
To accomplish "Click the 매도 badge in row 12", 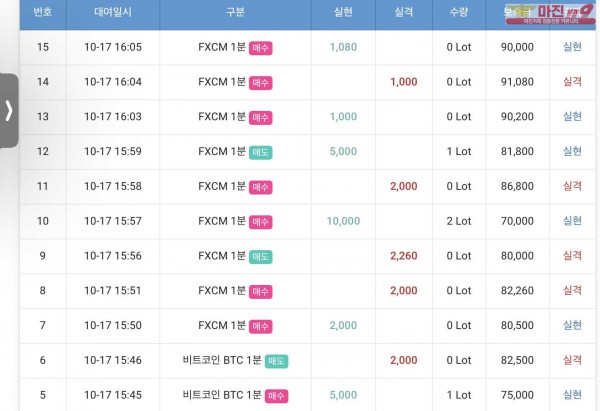I will click(261, 153).
